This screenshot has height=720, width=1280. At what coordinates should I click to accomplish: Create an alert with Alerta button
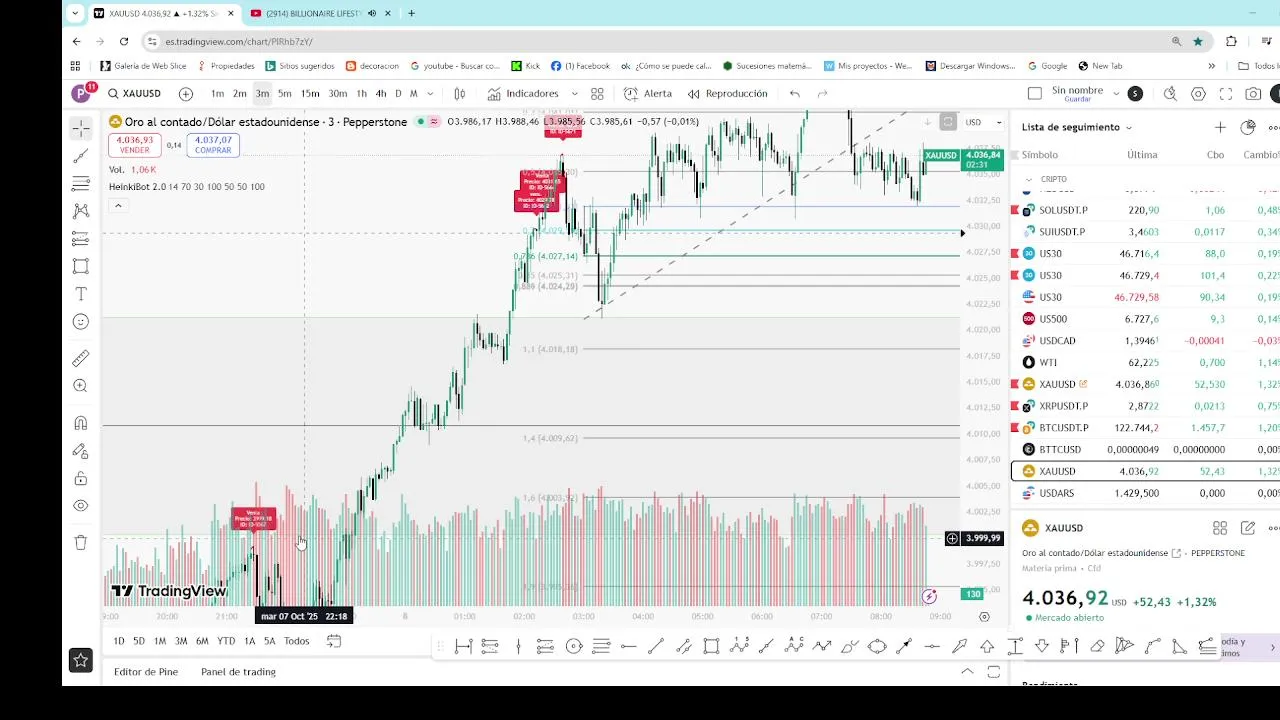coord(648,94)
